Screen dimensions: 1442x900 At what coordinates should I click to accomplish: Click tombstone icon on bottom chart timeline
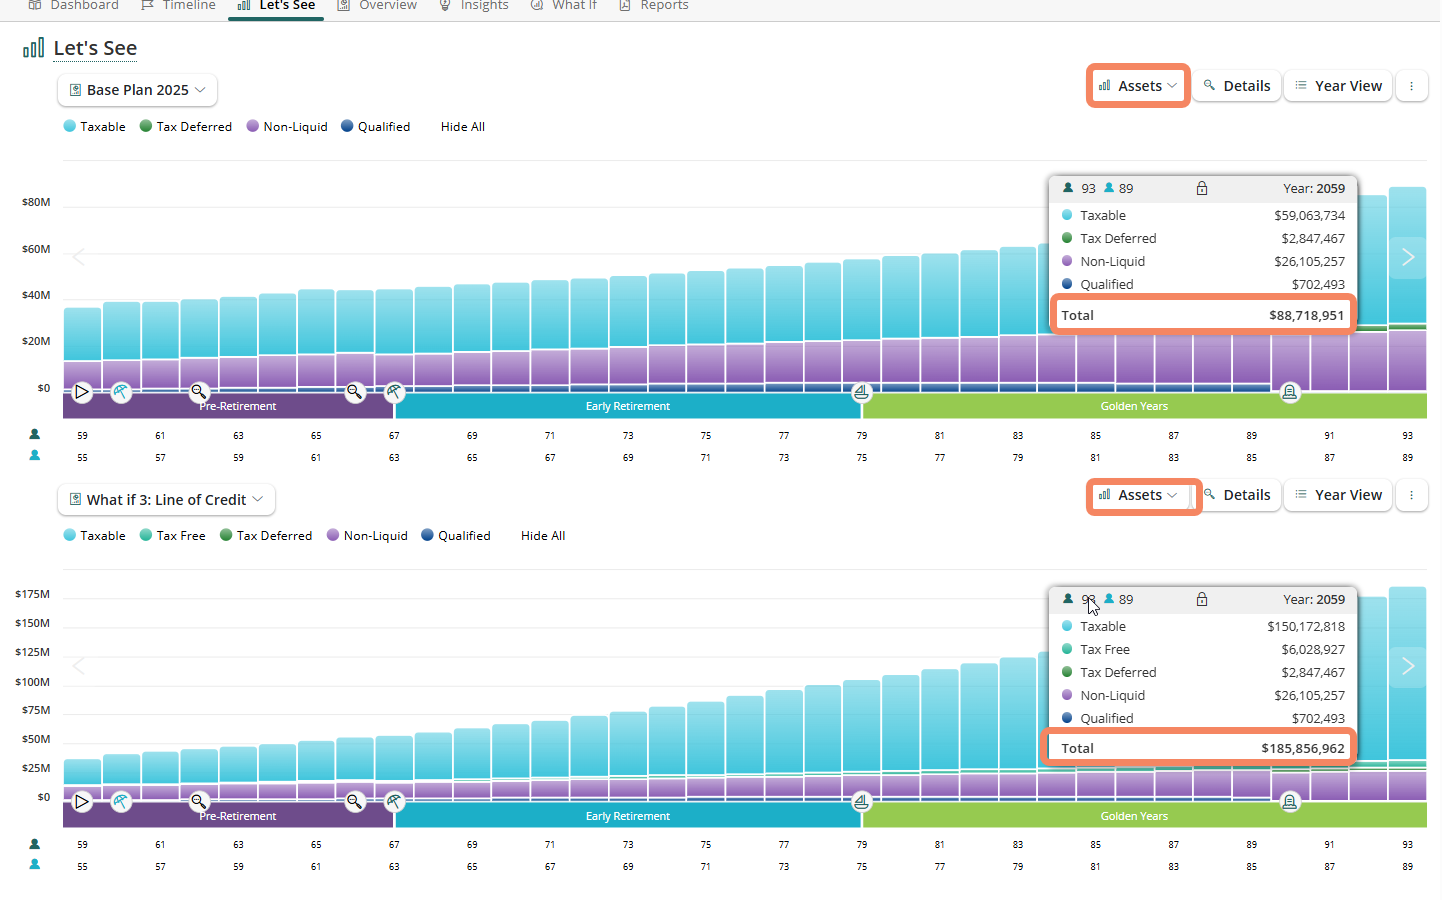1290,802
